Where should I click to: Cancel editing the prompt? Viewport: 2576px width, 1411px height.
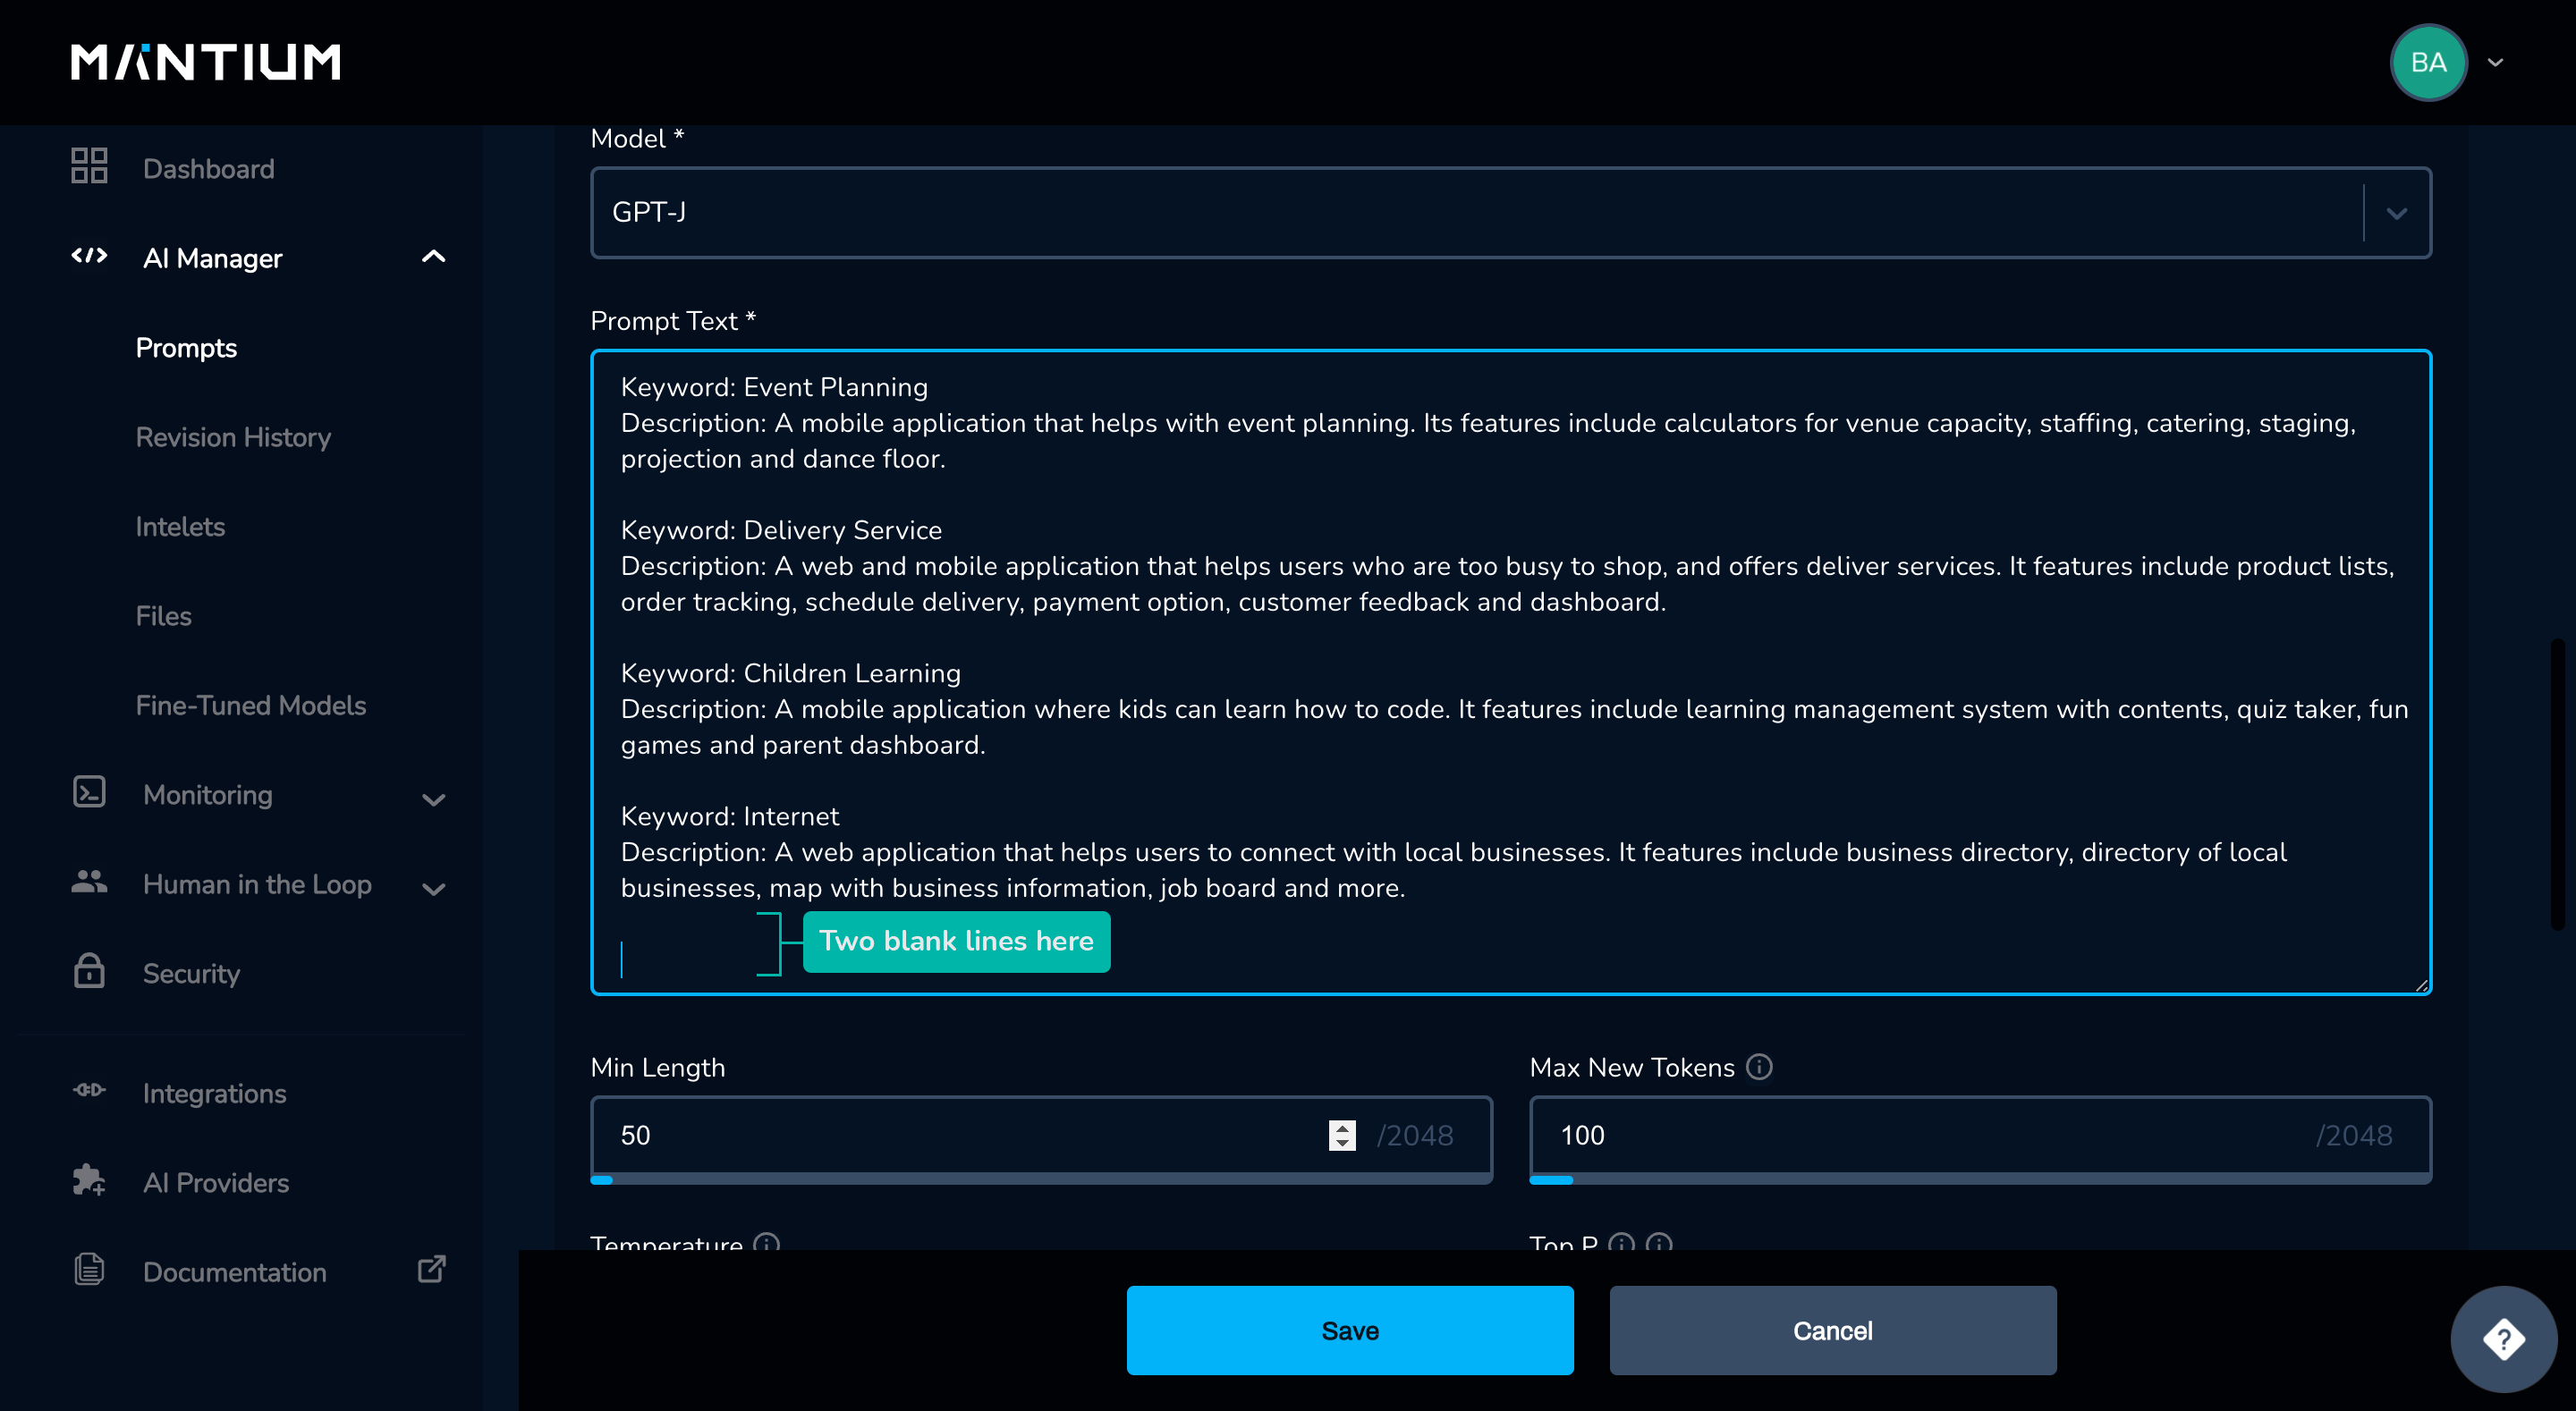1832,1331
